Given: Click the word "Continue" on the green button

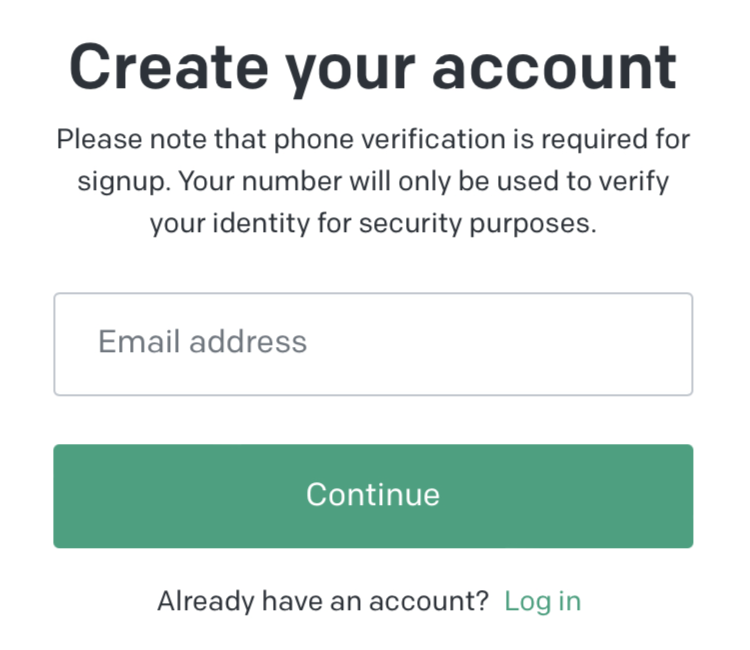Looking at the screenshot, I should [x=372, y=495].
